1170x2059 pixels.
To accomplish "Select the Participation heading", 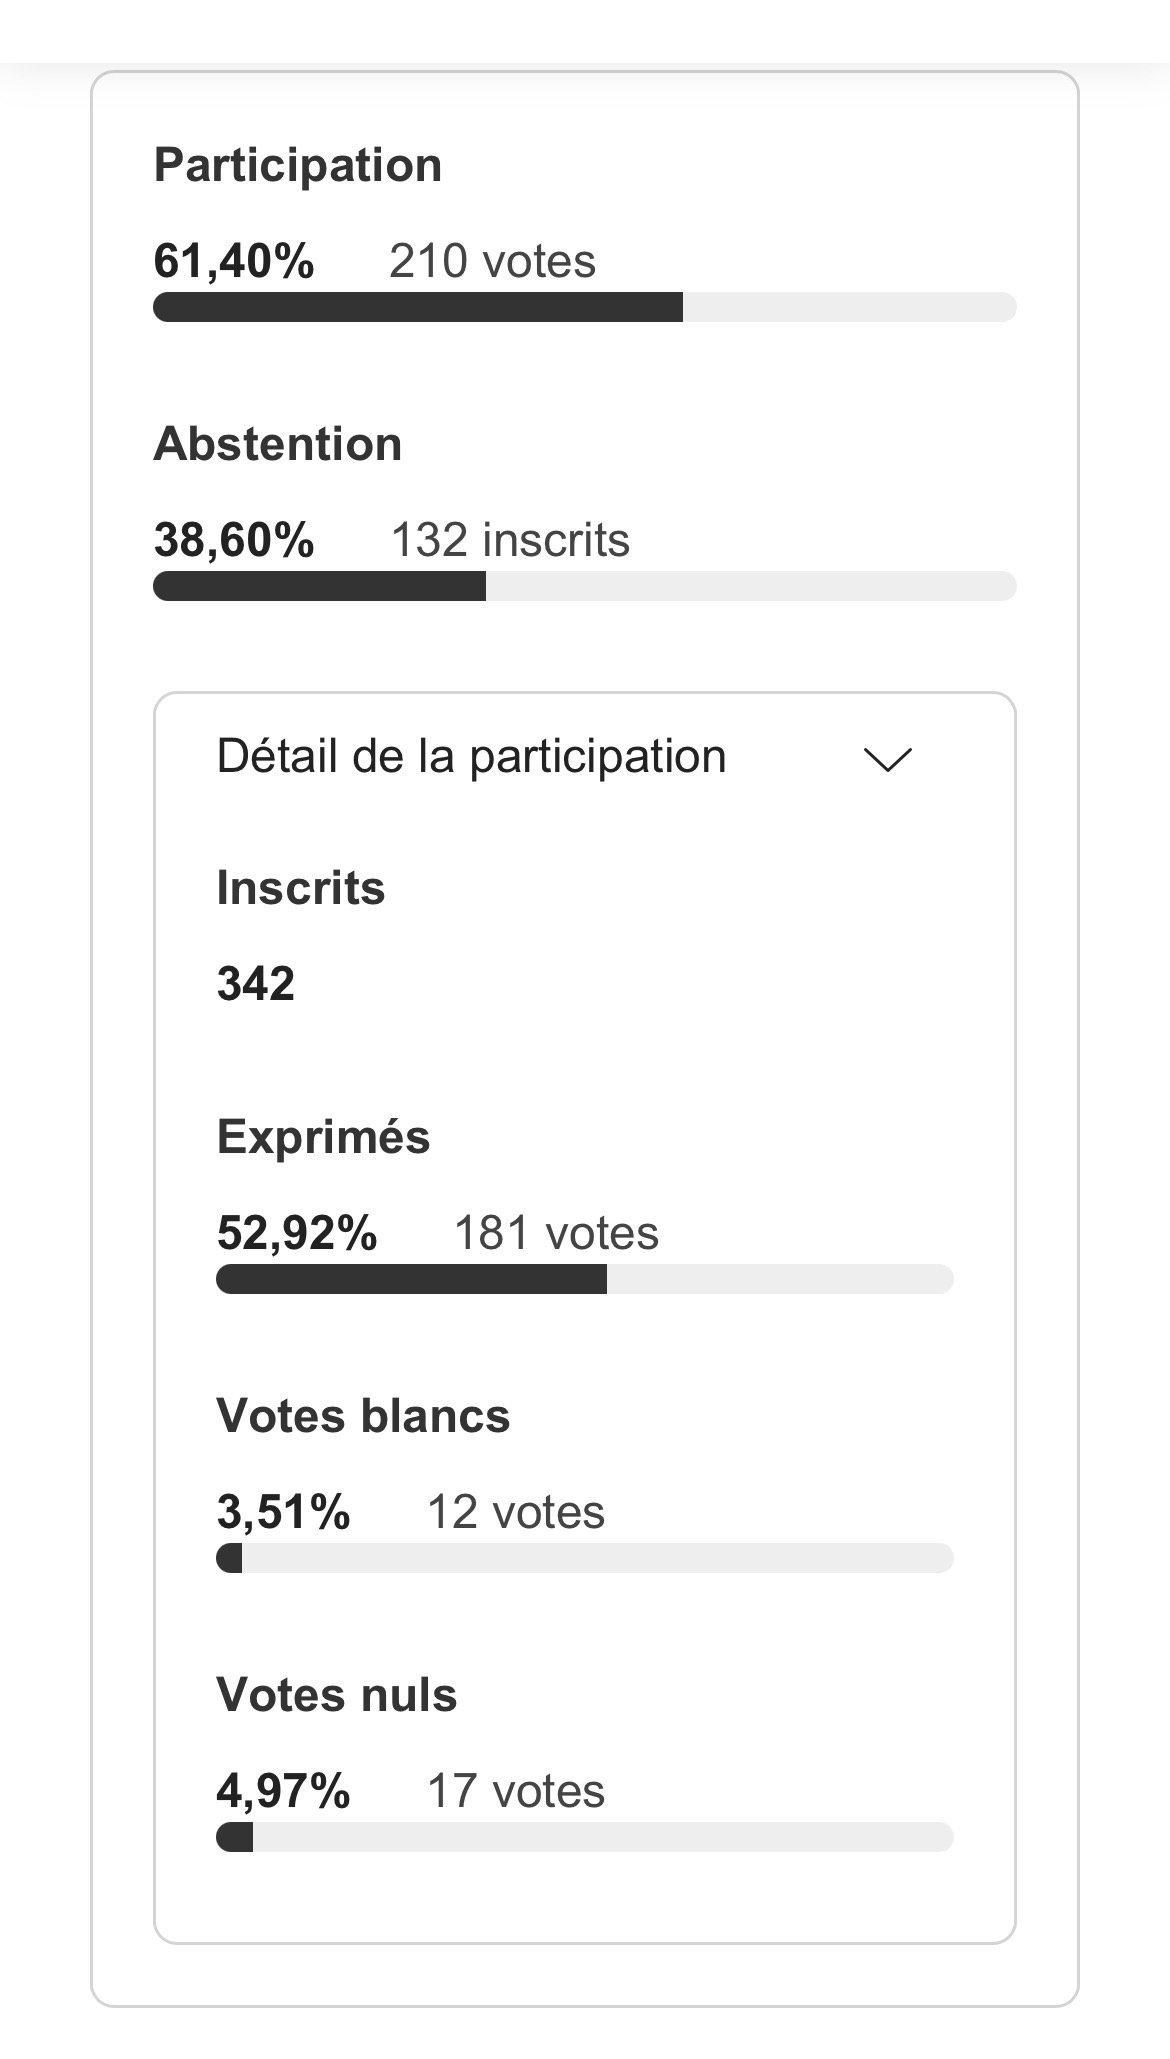I will click(298, 165).
